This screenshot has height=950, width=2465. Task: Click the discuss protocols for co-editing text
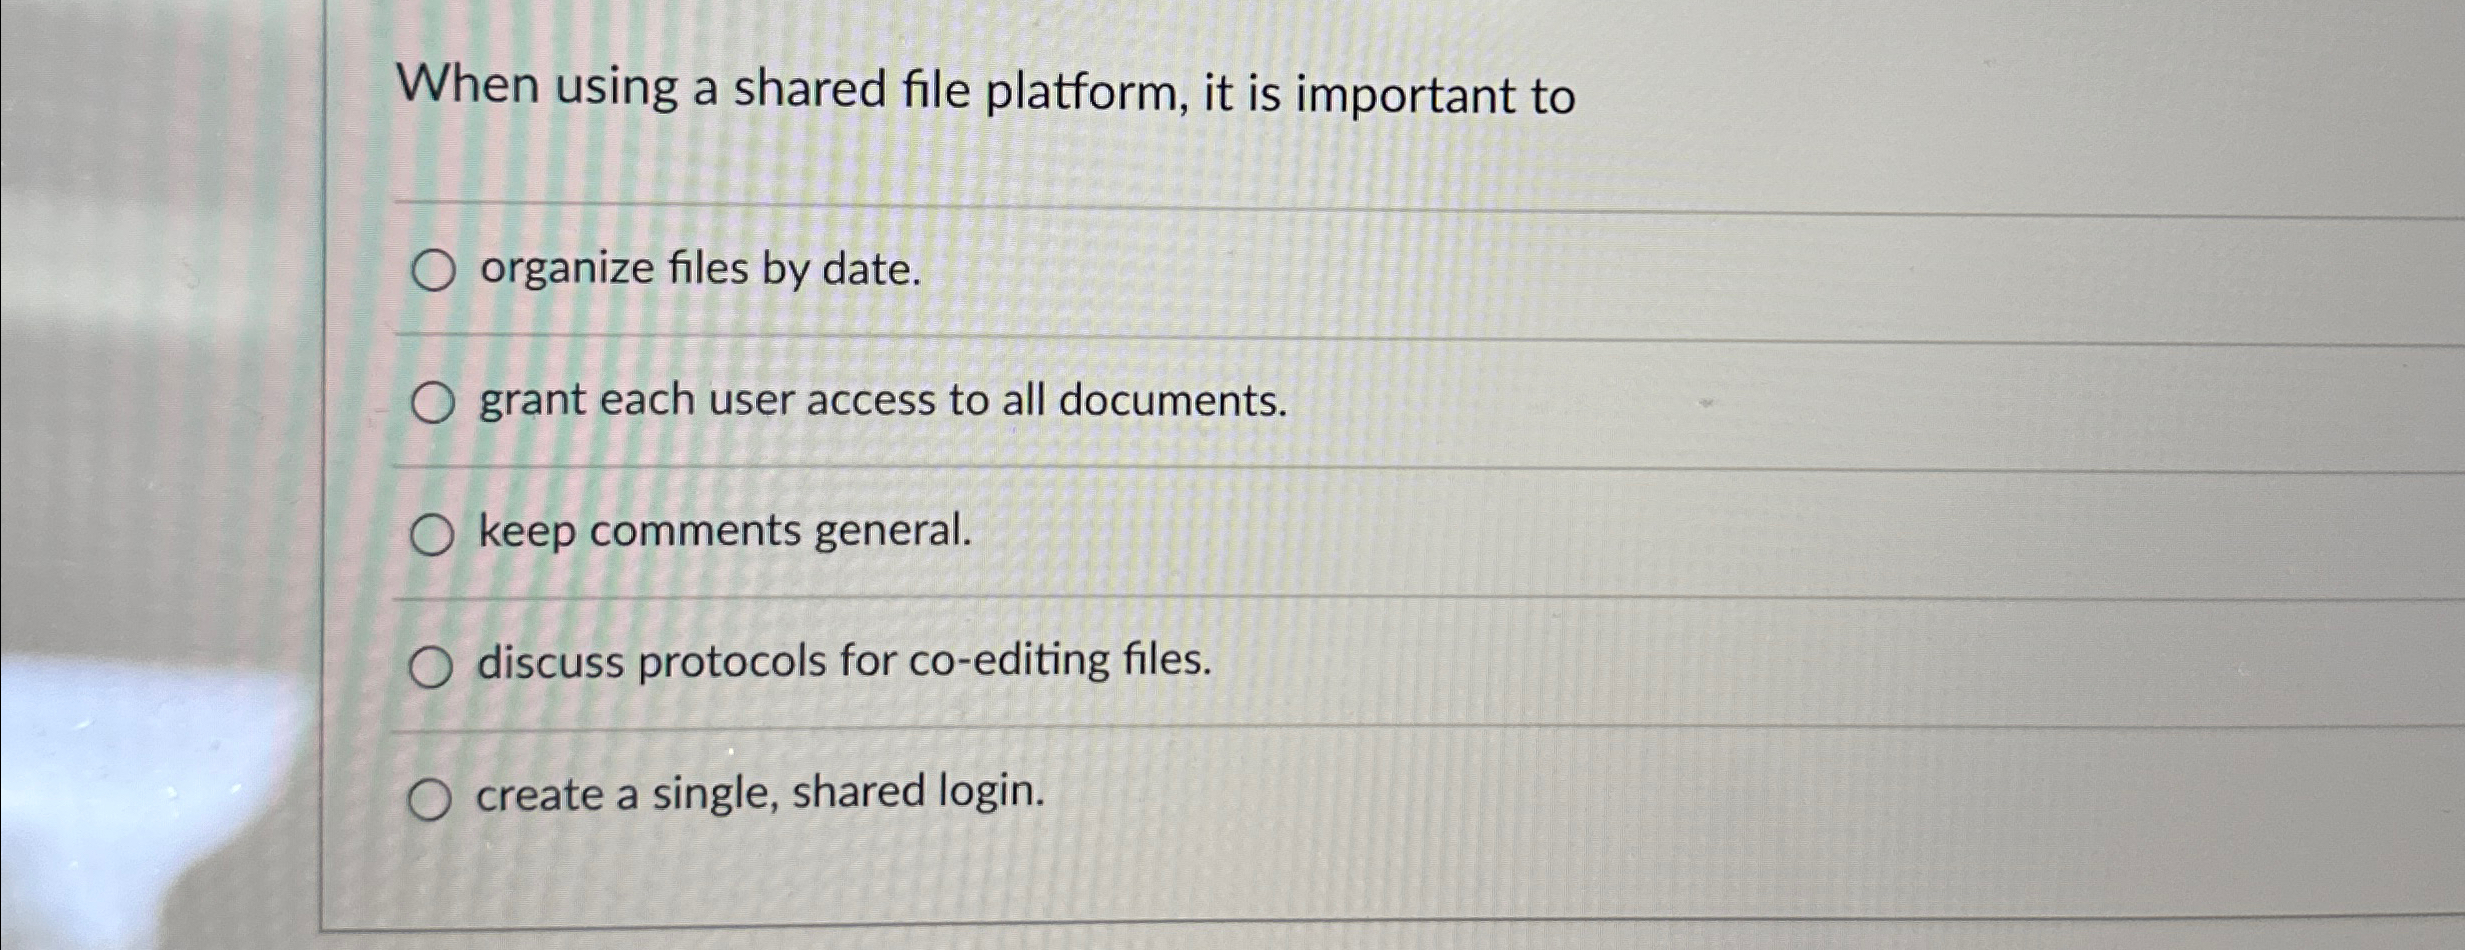(x=843, y=662)
